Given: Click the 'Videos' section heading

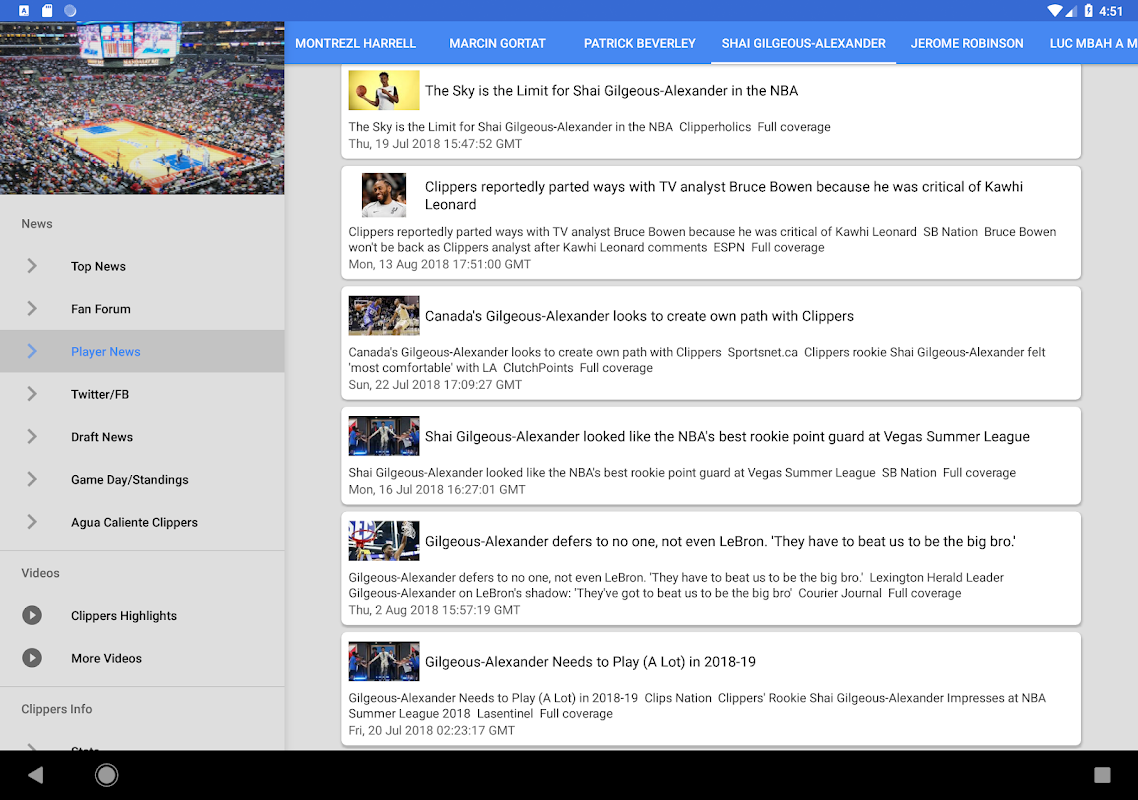Looking at the screenshot, I should point(41,573).
